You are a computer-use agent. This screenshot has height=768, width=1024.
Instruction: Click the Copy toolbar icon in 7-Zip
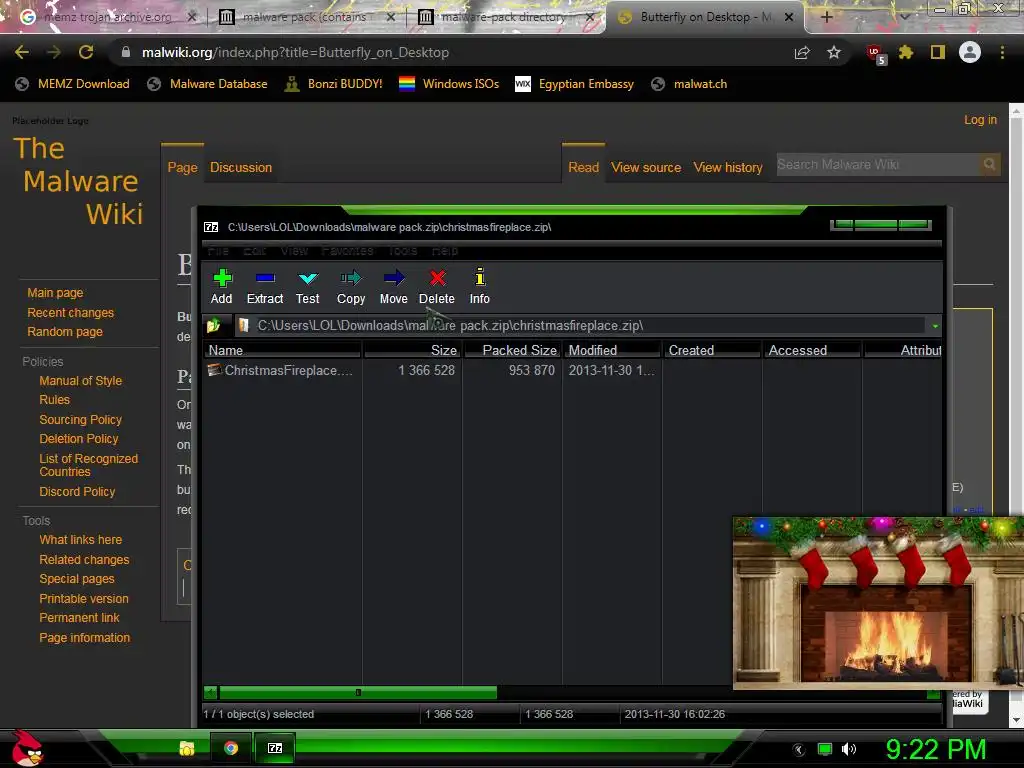pos(351,287)
